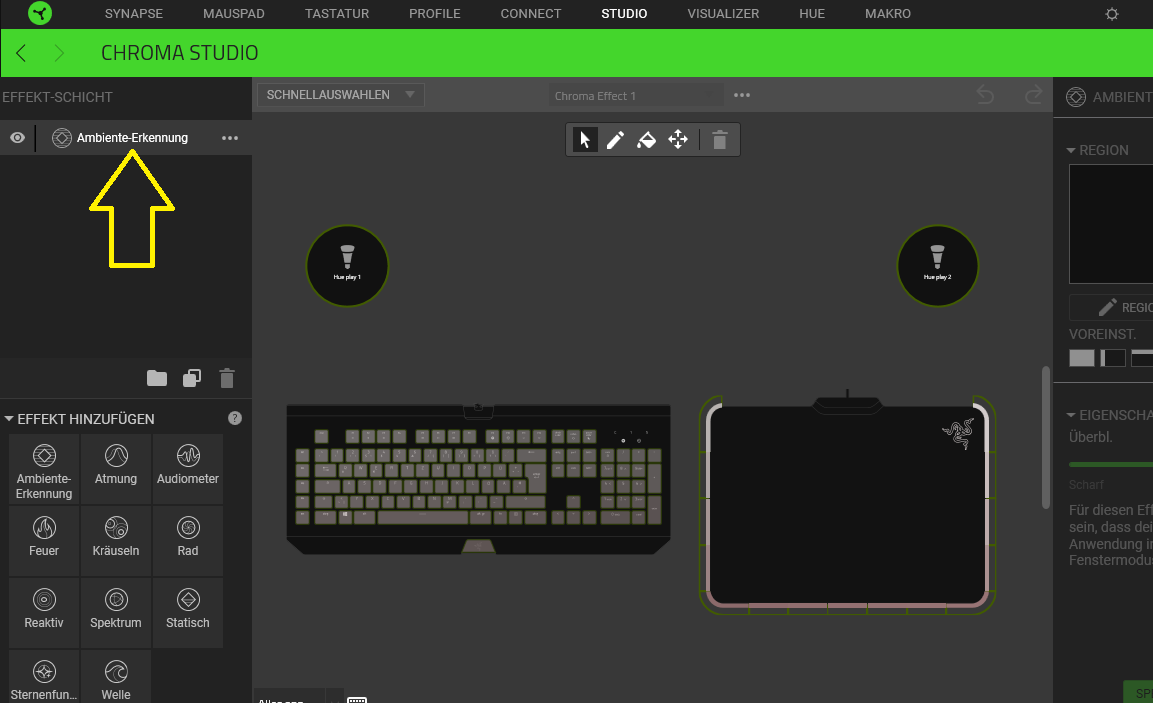The width and height of the screenshot is (1153, 703).
Task: Open the Synapse tab
Action: pyautogui.click(x=134, y=14)
